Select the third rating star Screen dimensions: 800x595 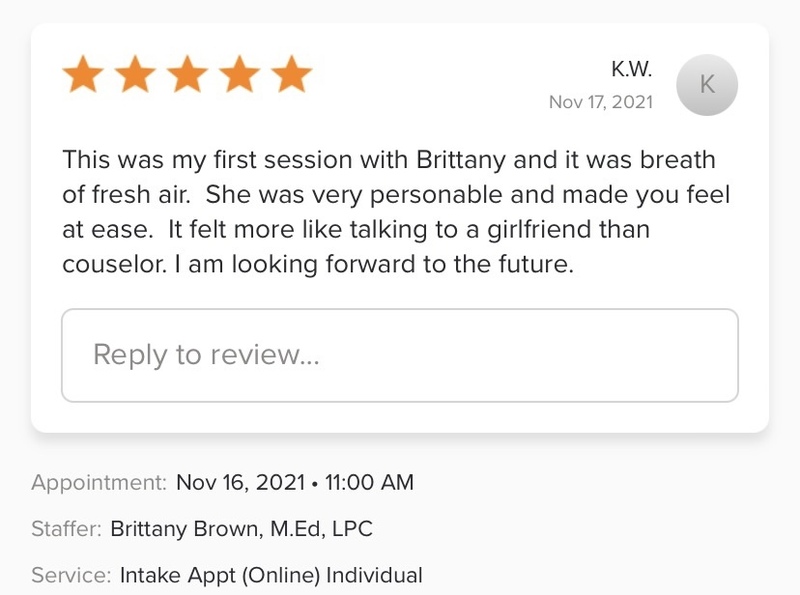(x=188, y=76)
